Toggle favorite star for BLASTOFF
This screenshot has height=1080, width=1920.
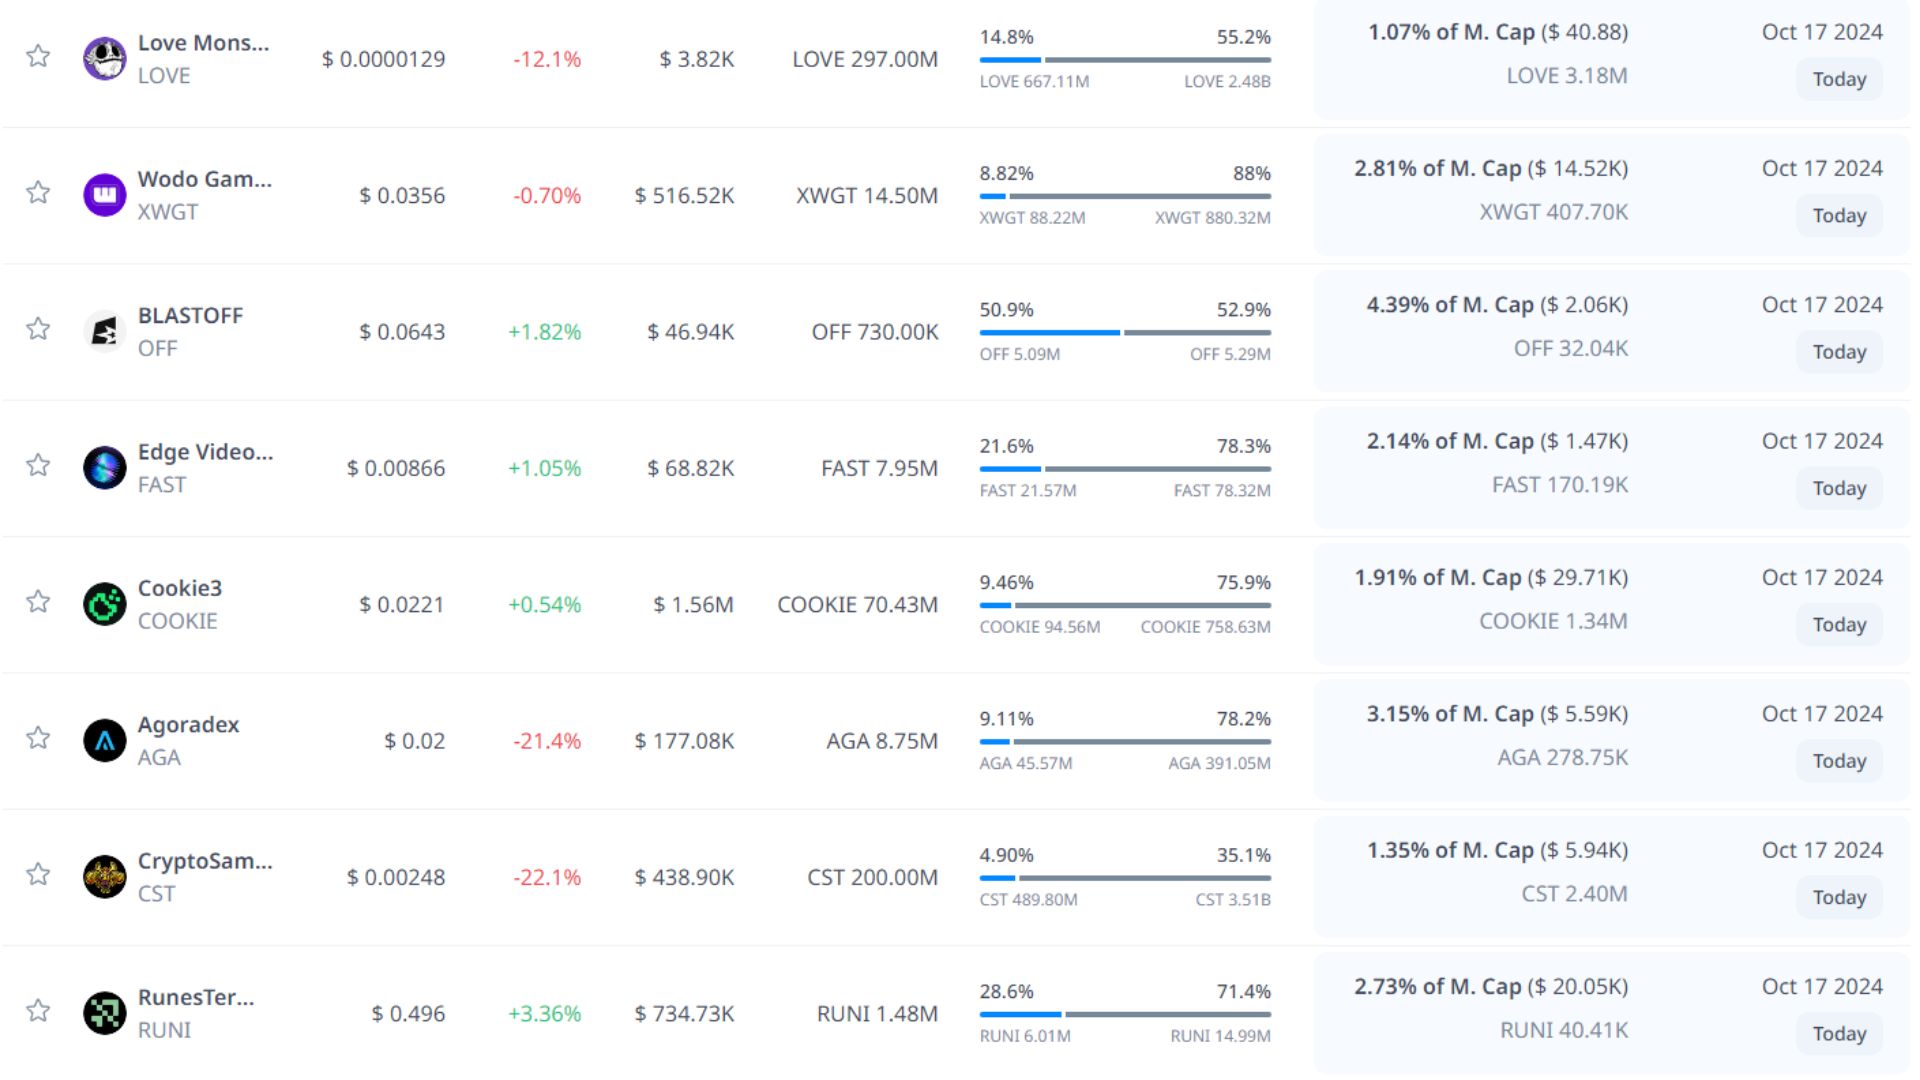[38, 329]
